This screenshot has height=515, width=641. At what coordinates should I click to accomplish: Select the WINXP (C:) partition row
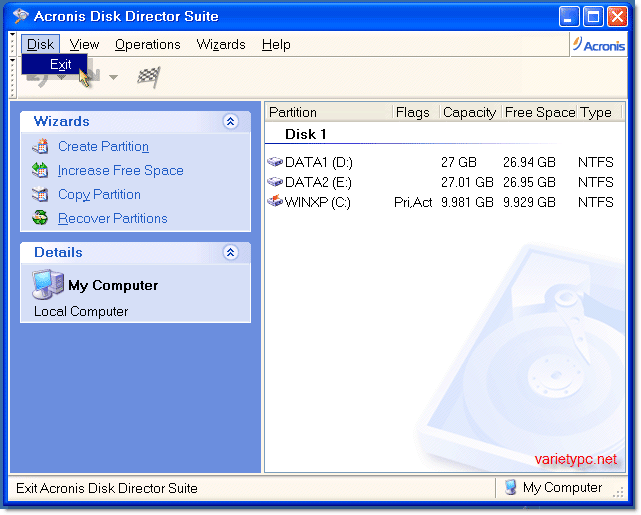pyautogui.click(x=441, y=202)
